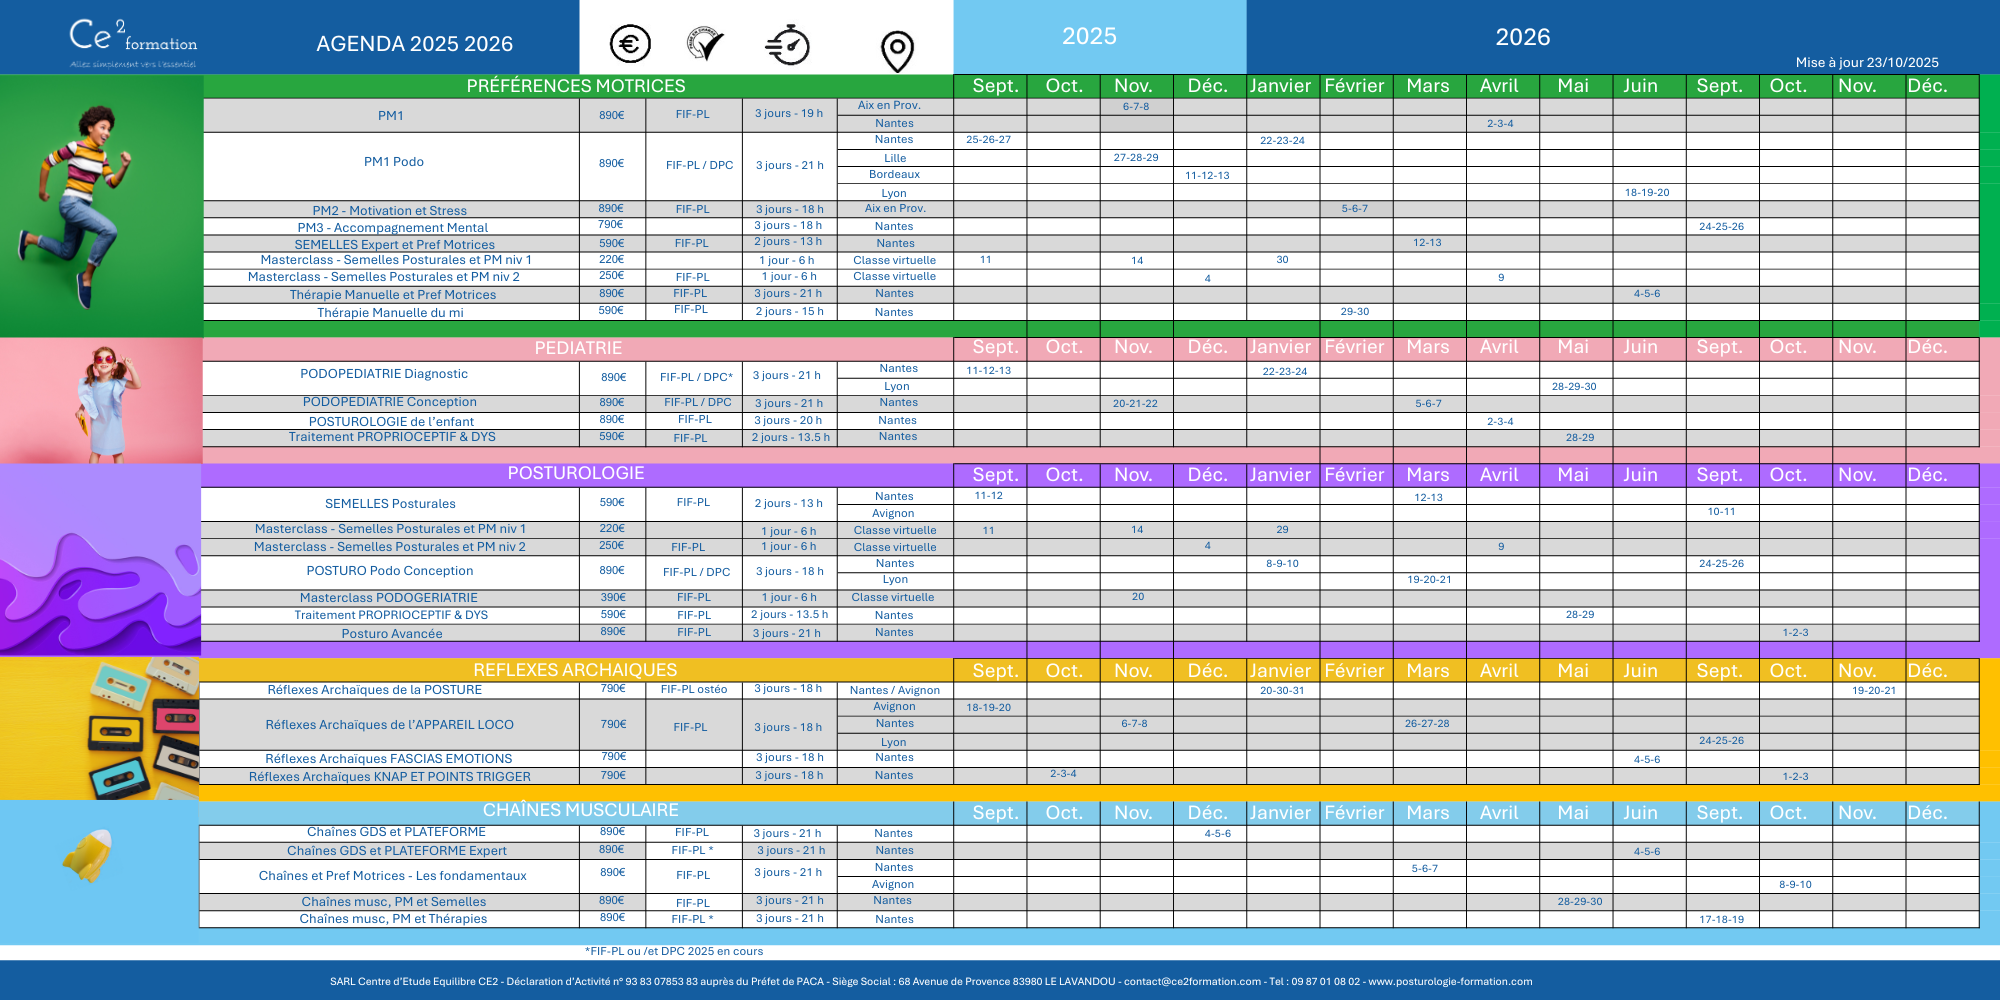Click the Posturo Avancée course row
Viewport: 2000px width, 1000px height.
(x=391, y=633)
